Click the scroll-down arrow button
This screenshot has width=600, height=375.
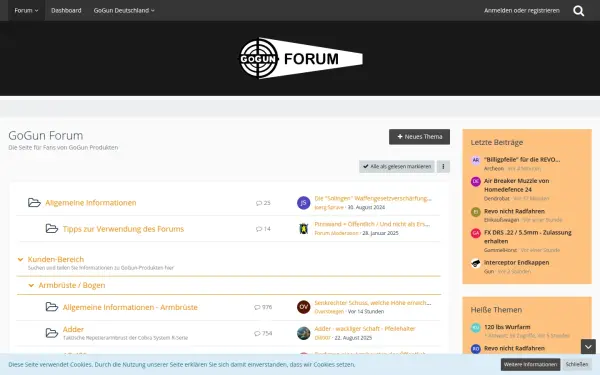point(588,347)
